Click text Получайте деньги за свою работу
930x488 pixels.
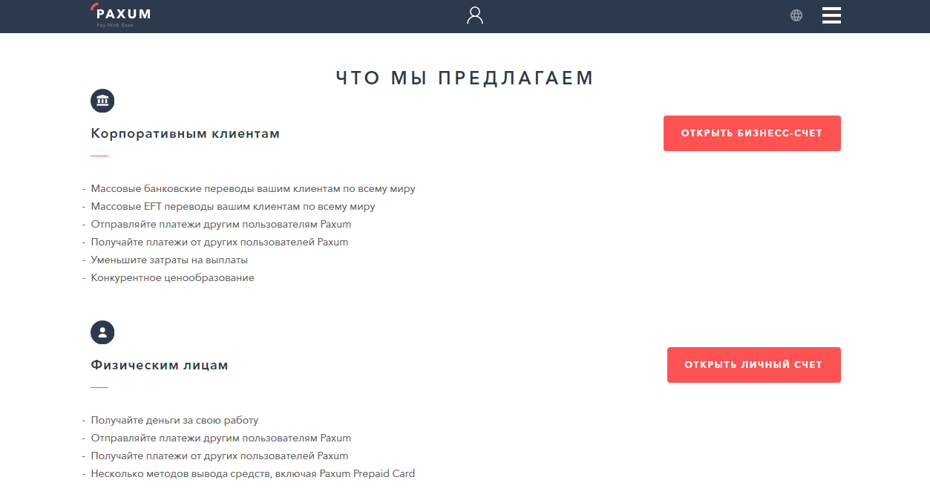(174, 420)
